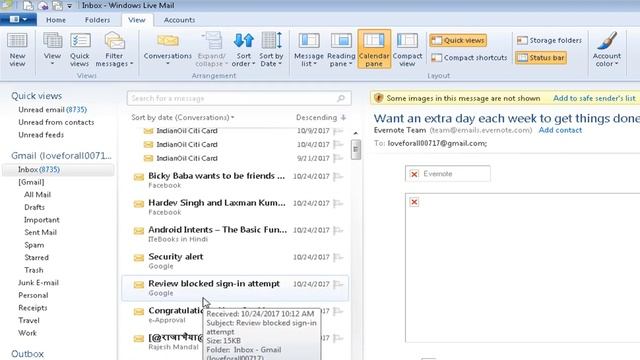
Task: Open the Quick Access Toolbar customize arrow
Action: pos(70,6)
